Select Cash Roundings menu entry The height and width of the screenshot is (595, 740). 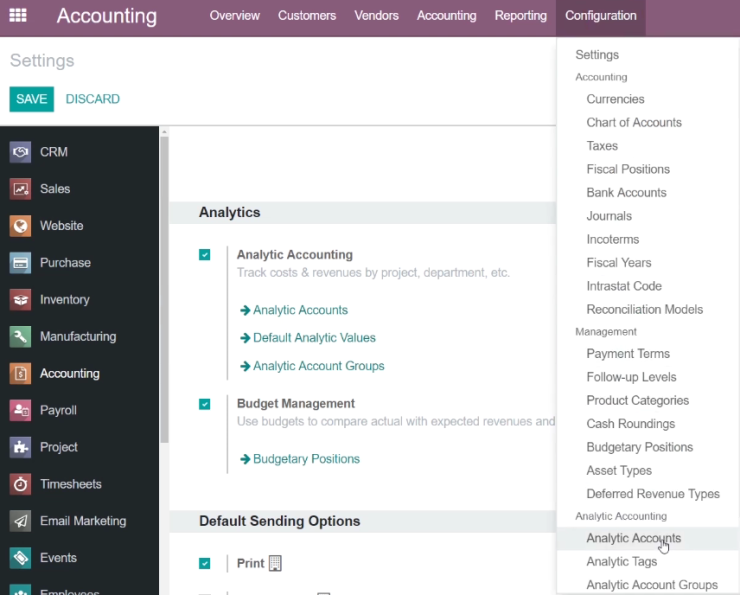(631, 424)
